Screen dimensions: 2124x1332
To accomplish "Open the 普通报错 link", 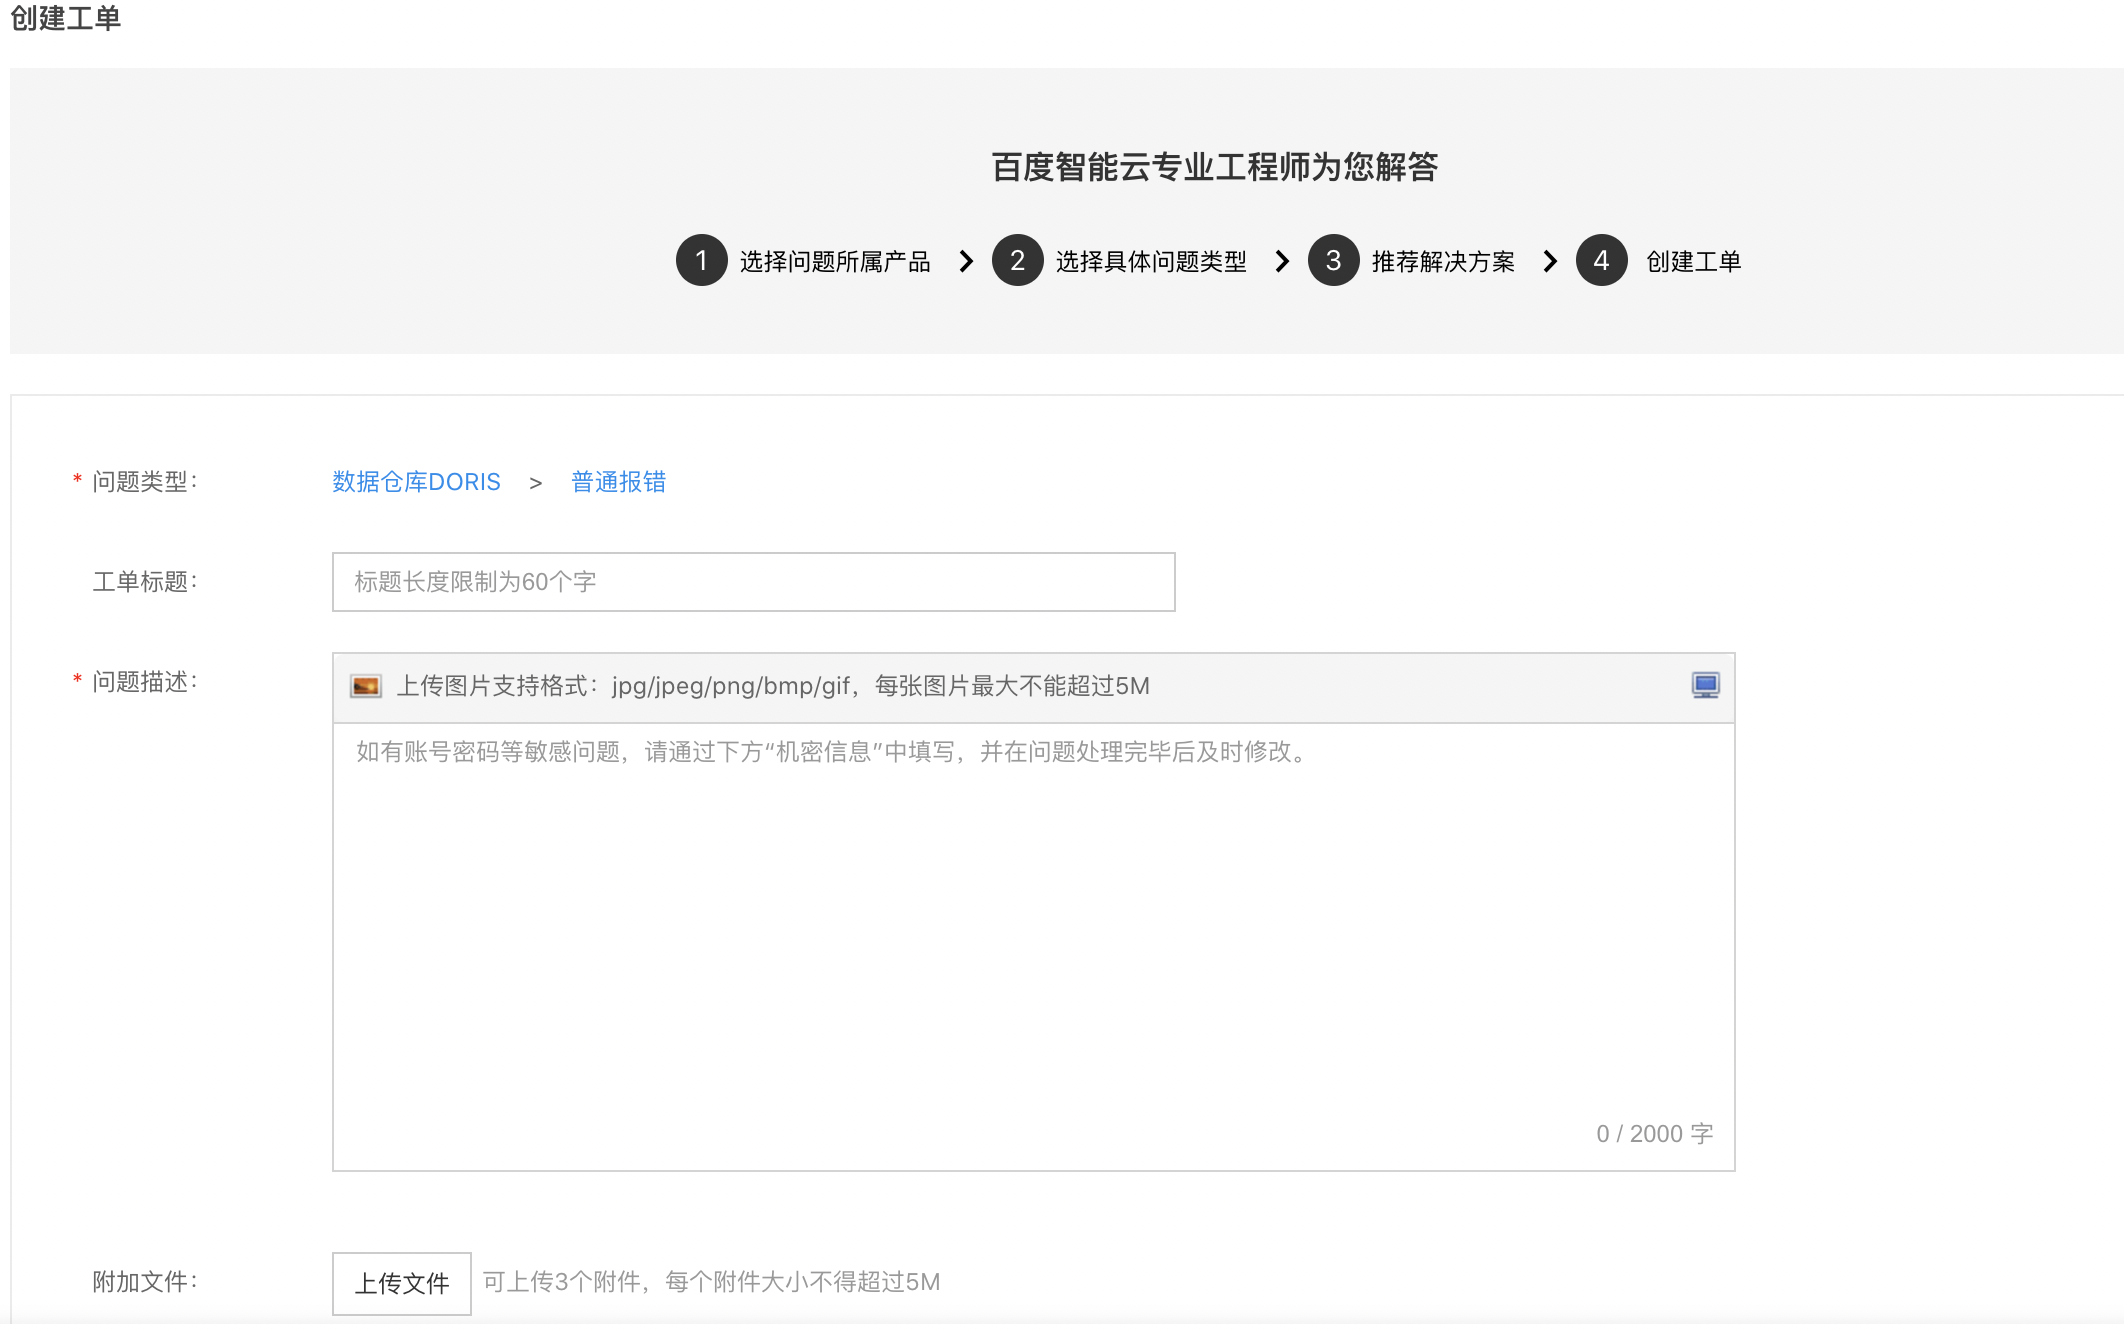I will [618, 482].
